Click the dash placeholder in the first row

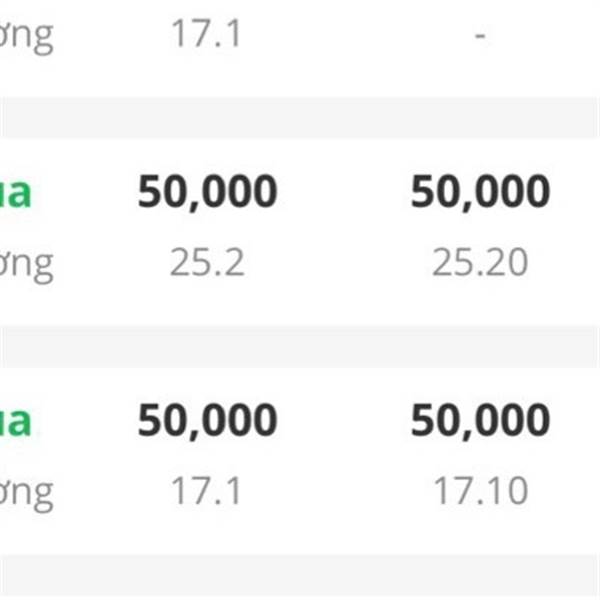(x=480, y=36)
